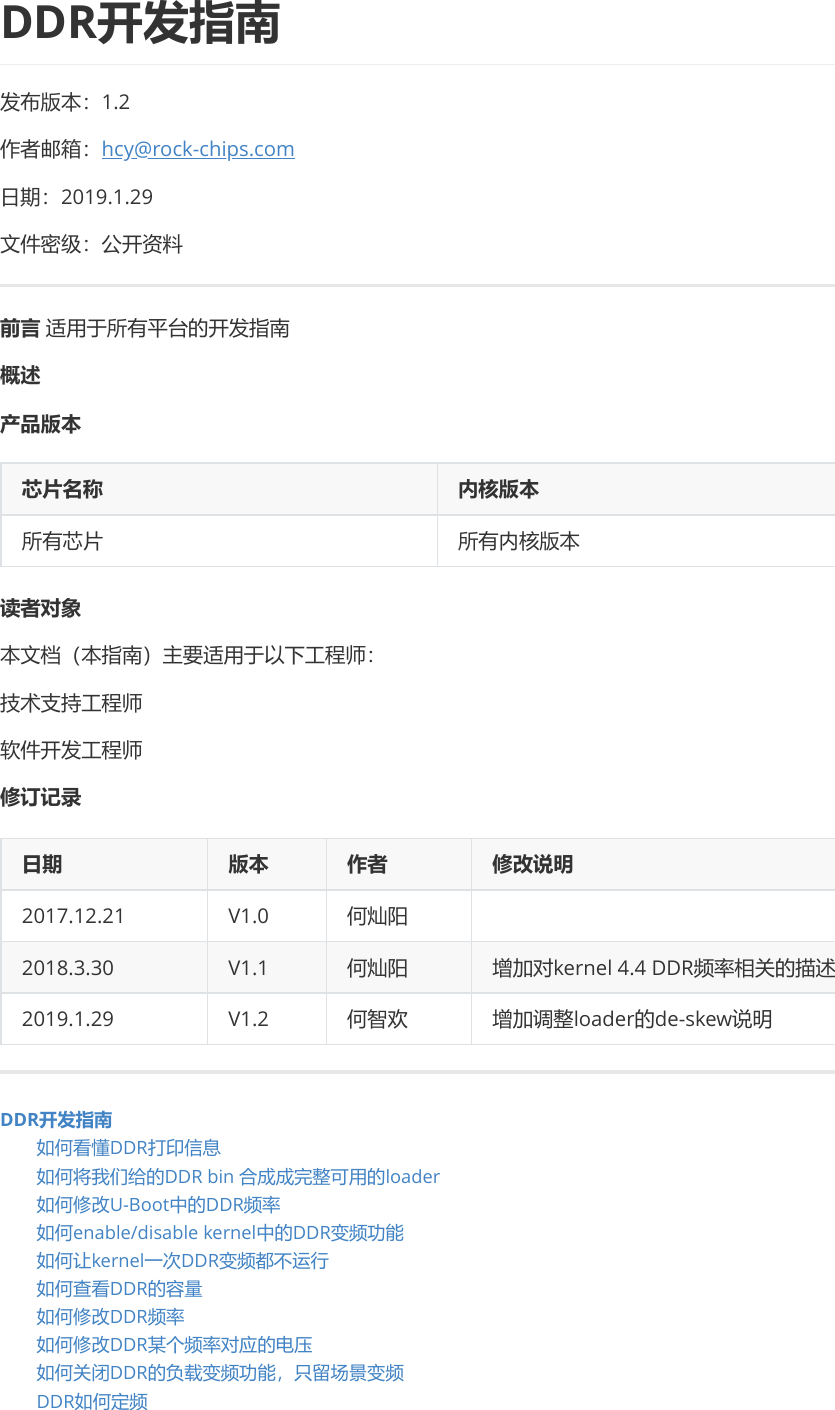Open the DDR开发指南 table of contents link

point(57,1119)
